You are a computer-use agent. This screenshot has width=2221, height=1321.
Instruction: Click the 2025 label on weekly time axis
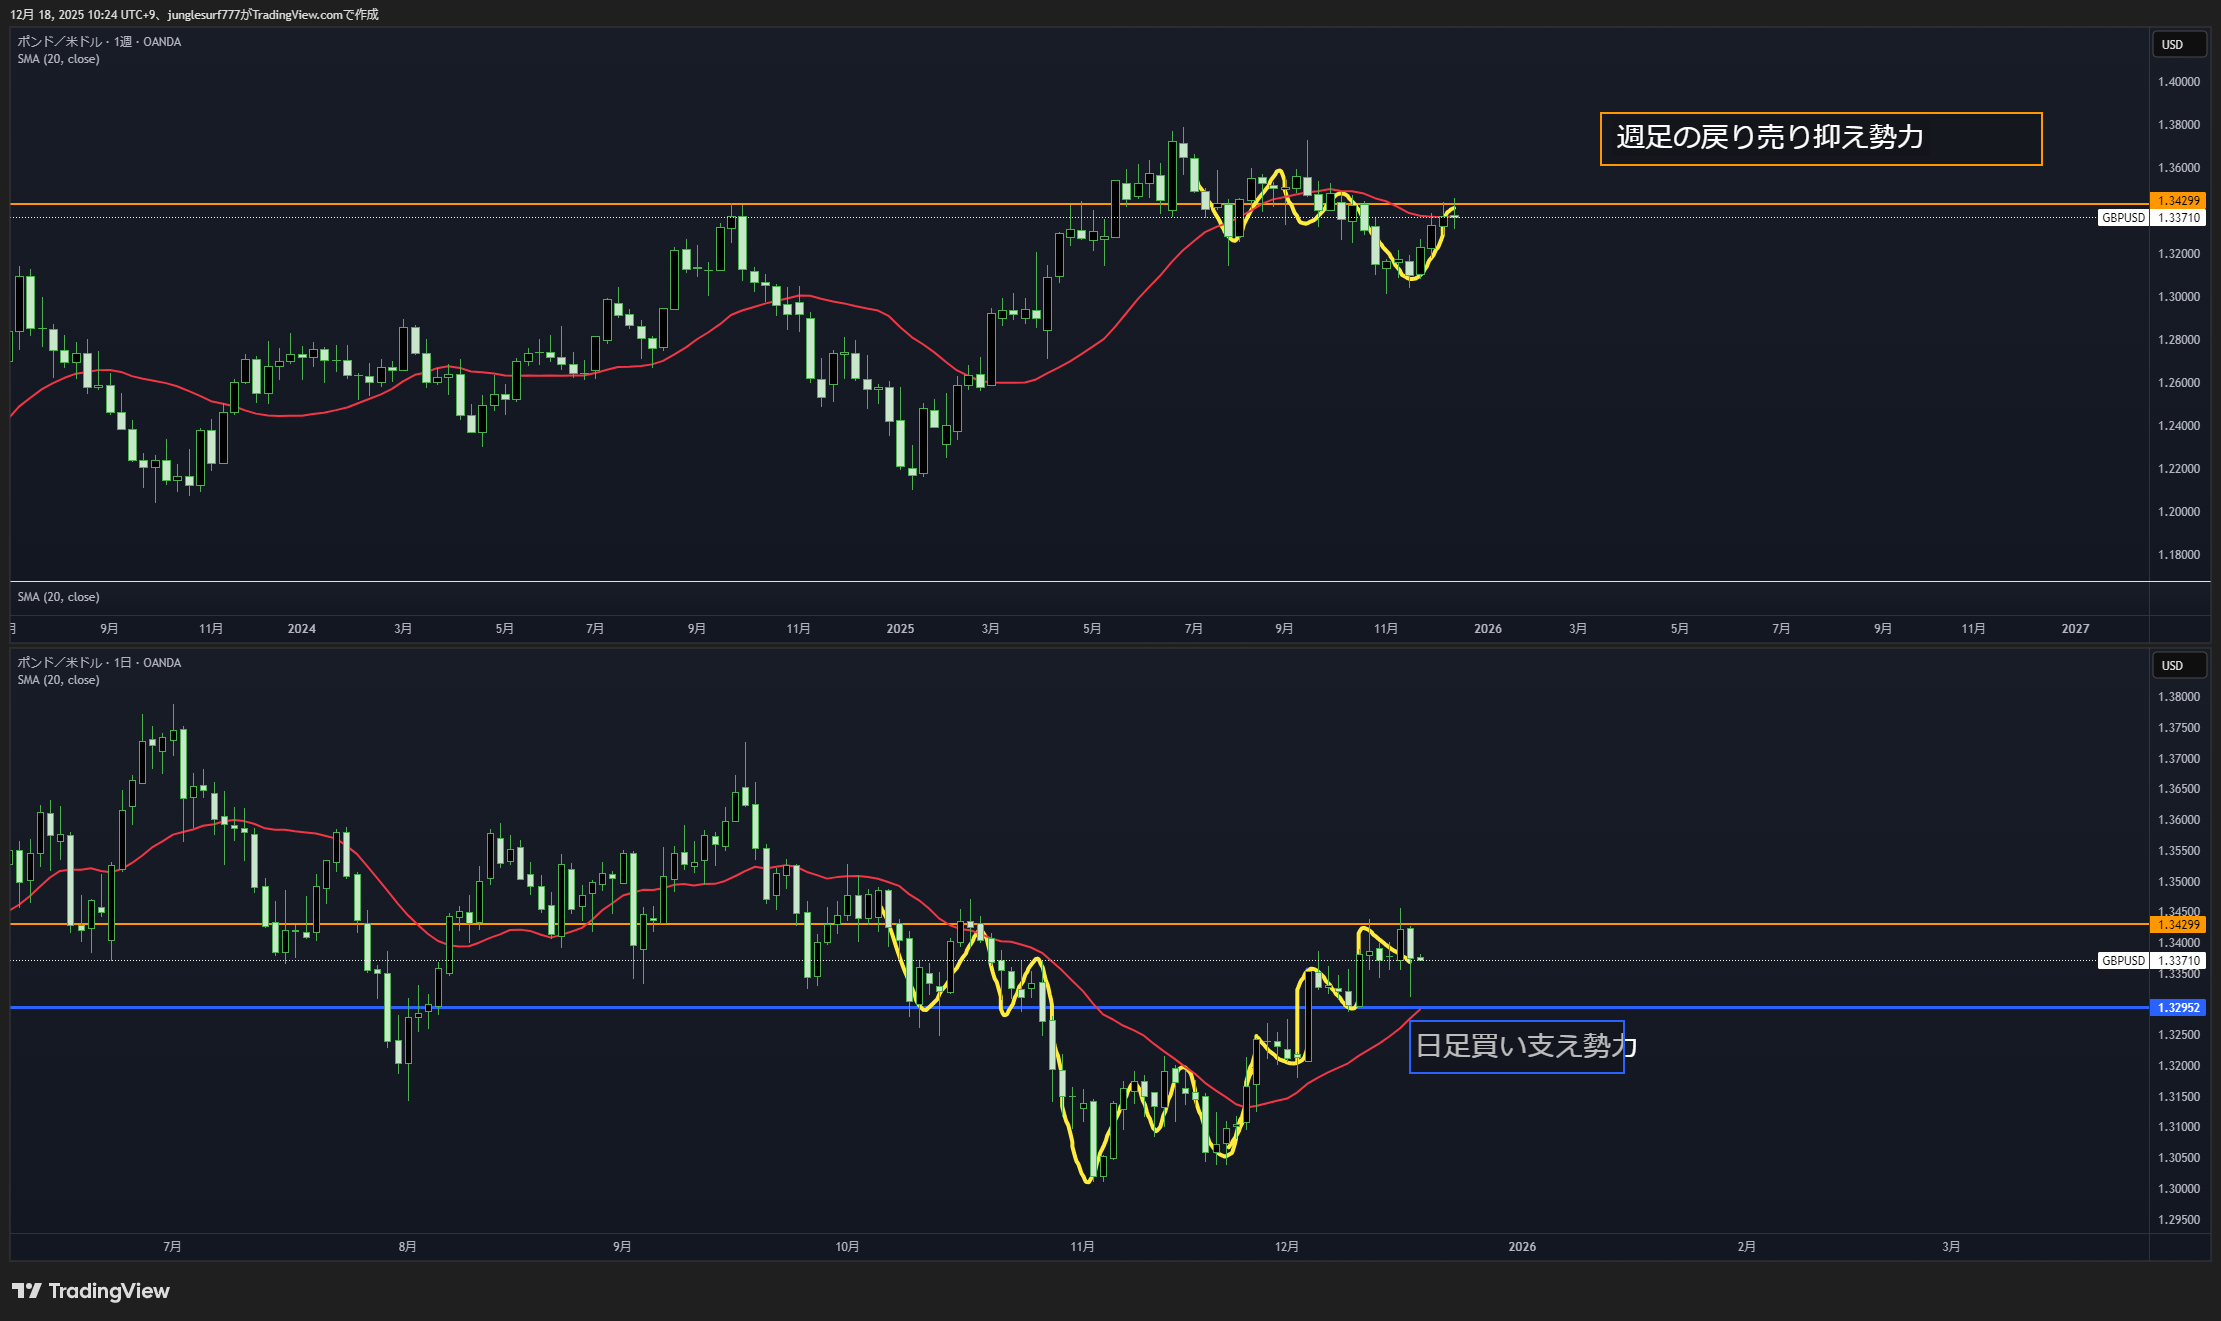pyautogui.click(x=900, y=628)
